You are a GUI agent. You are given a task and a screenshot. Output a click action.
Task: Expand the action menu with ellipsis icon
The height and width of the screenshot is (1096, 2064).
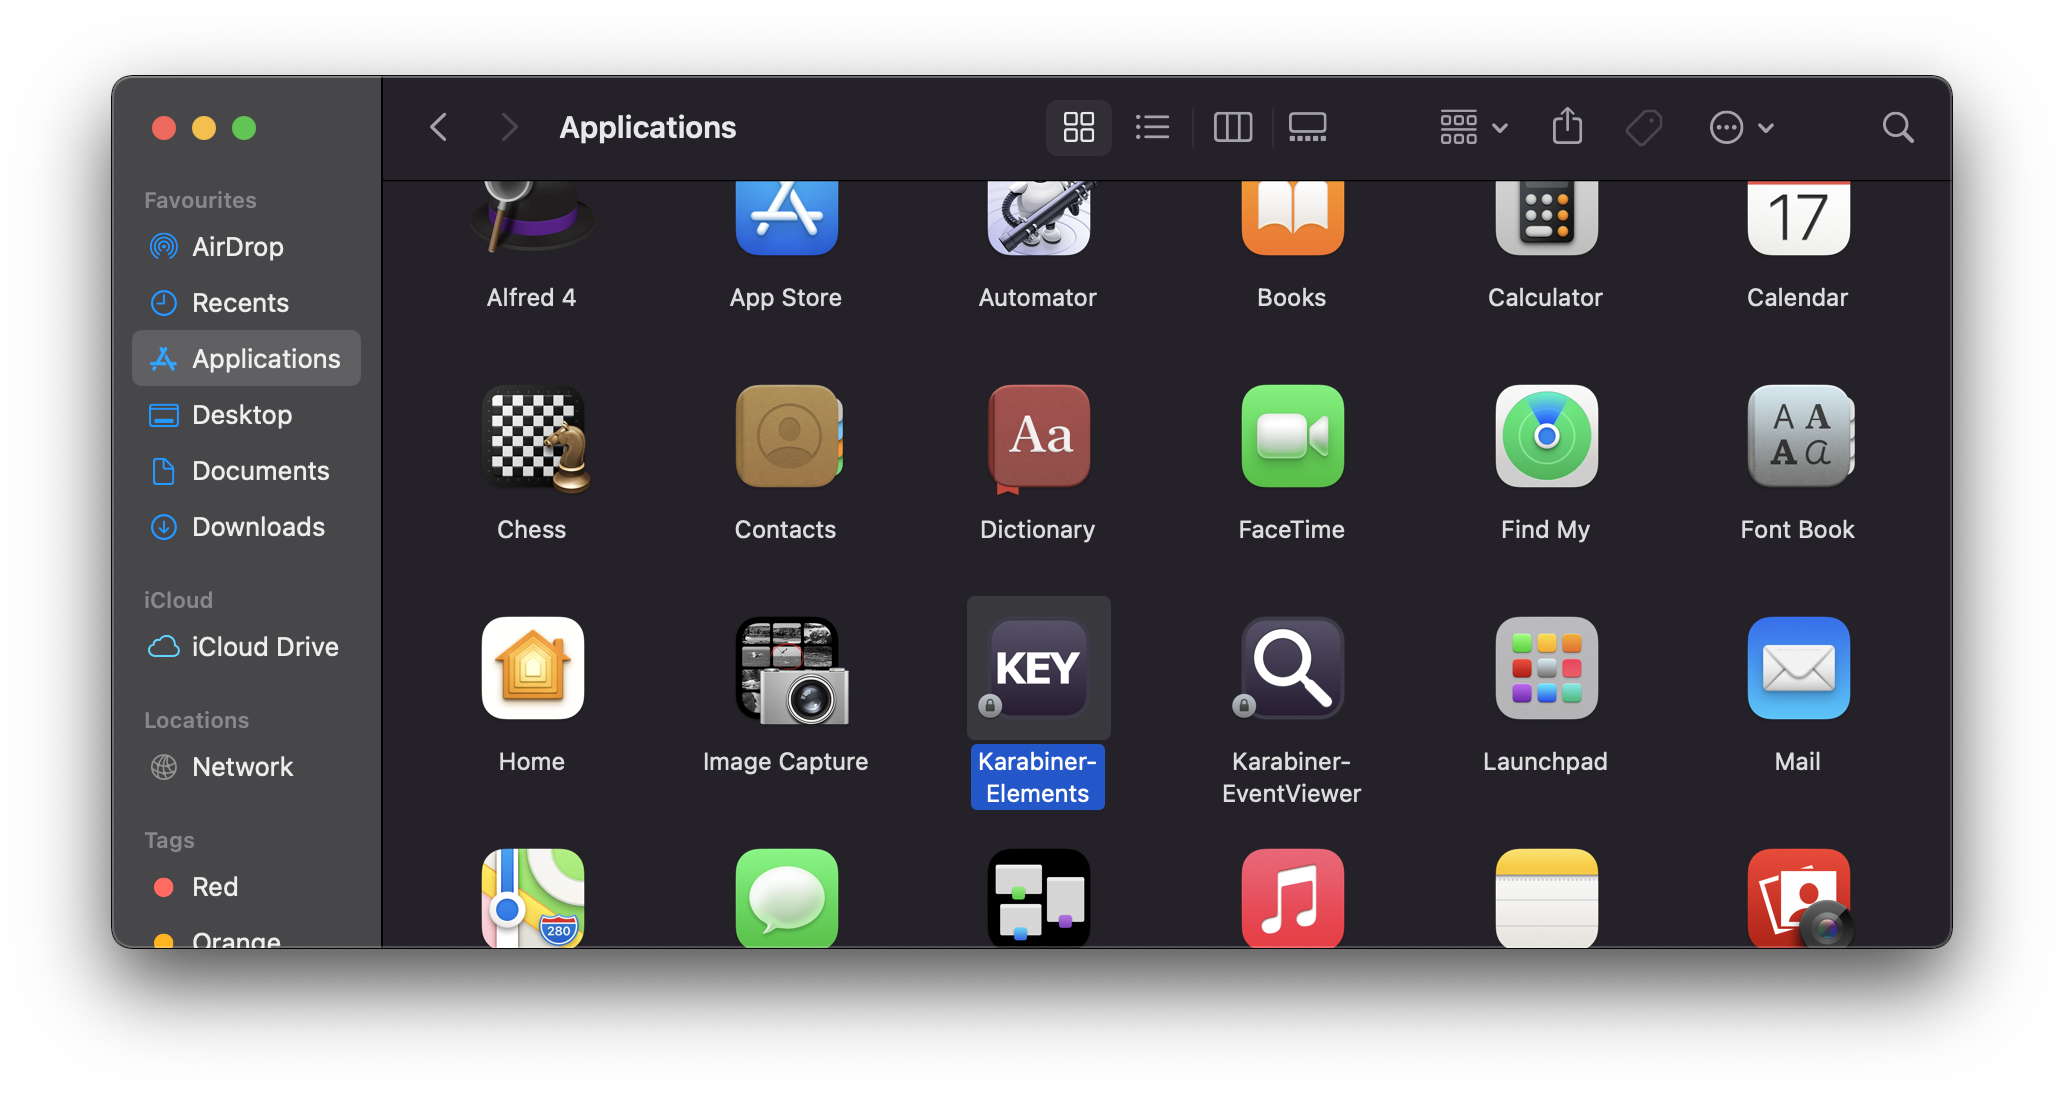[1741, 127]
